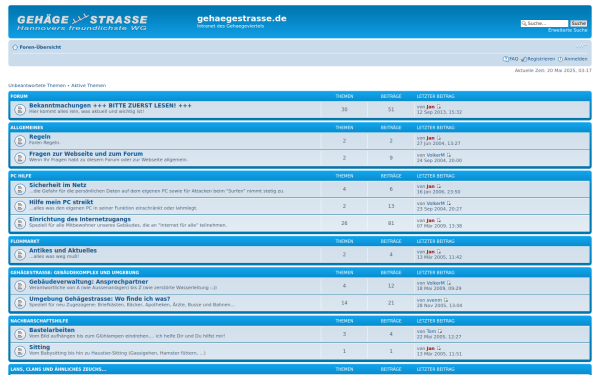Open VolkerM profile in Gebäudeverwaltung row
600x375 pixels.
[x=435, y=283]
